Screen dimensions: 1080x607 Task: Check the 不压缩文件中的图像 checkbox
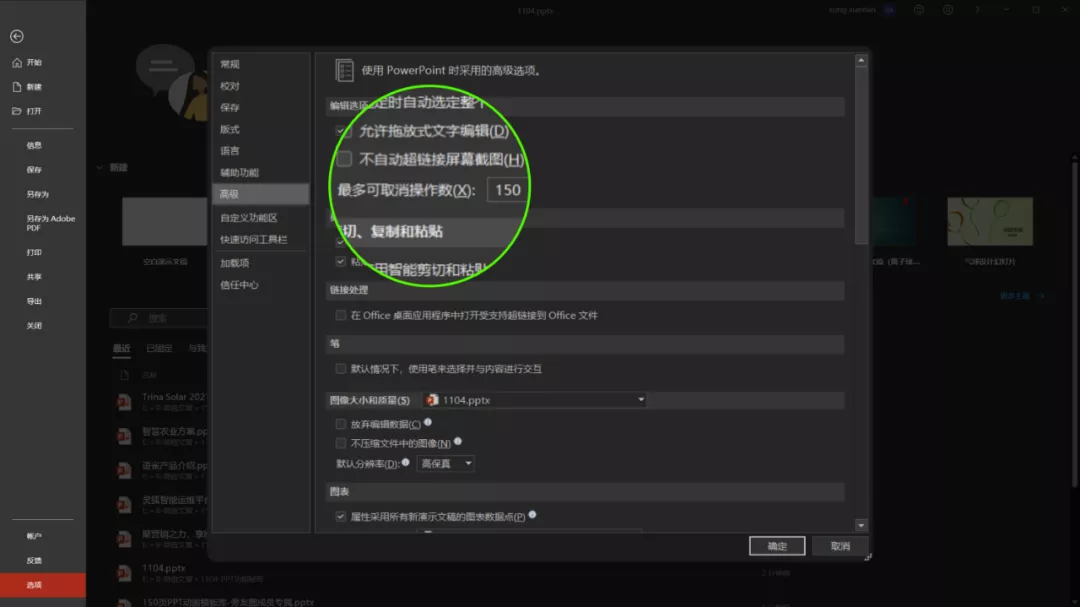341,444
